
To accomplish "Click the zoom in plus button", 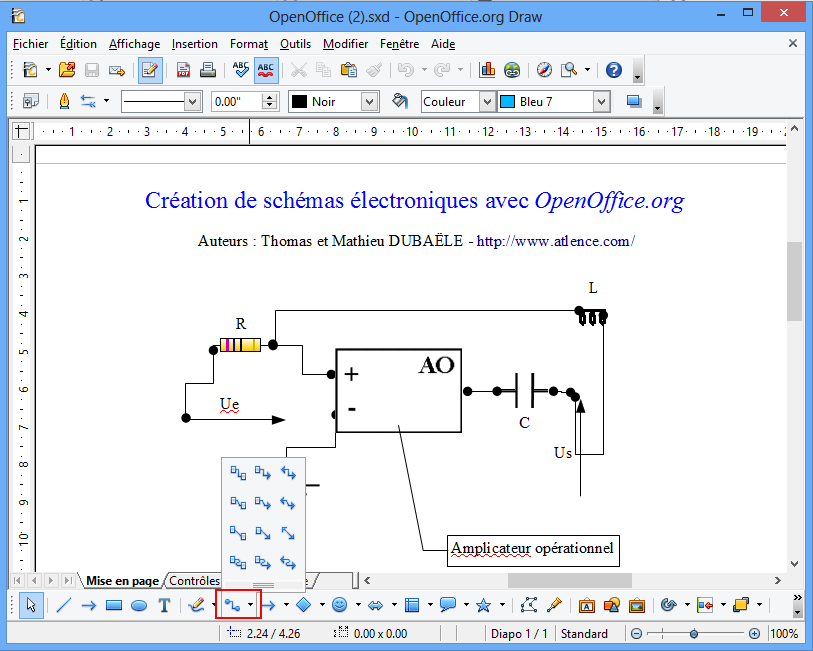I will pos(754,633).
